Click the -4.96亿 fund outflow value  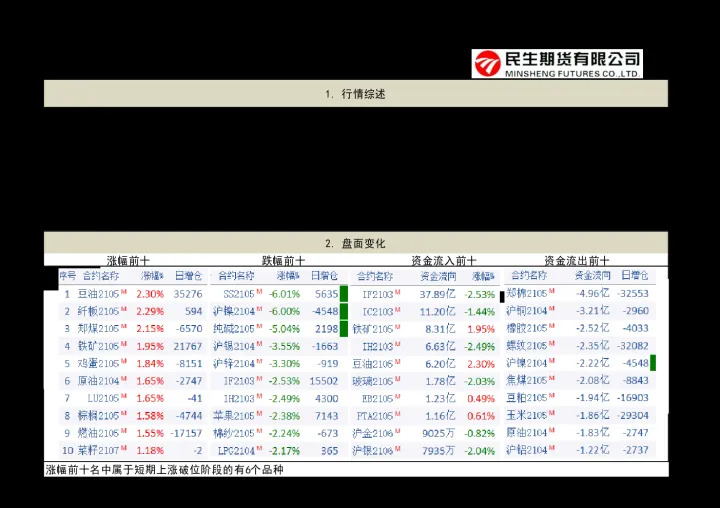593,293
